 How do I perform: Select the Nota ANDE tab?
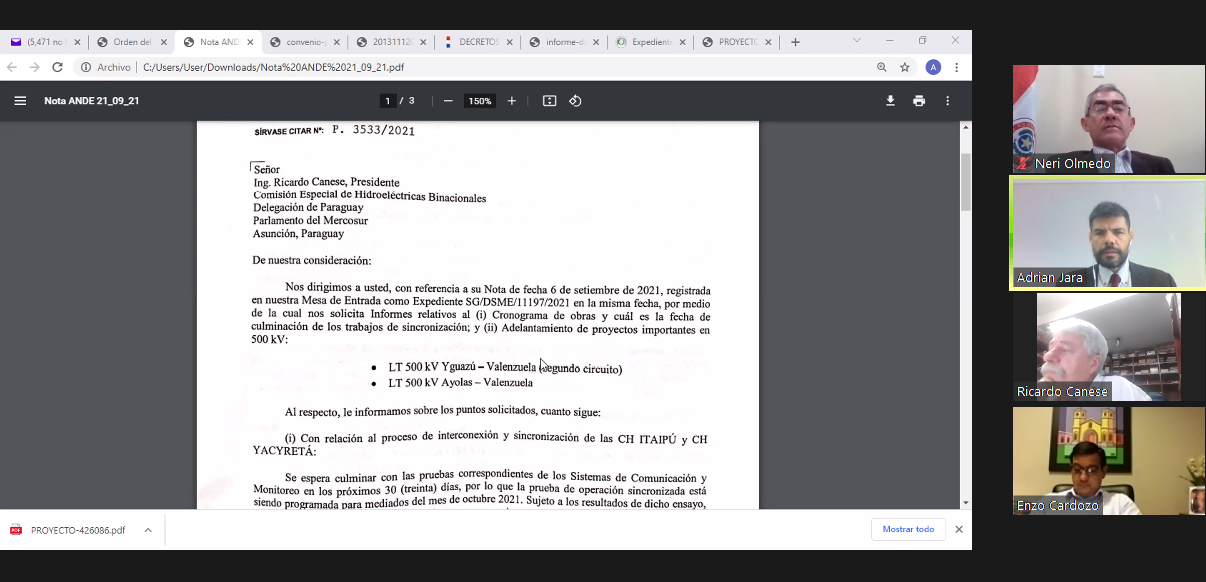(216, 42)
